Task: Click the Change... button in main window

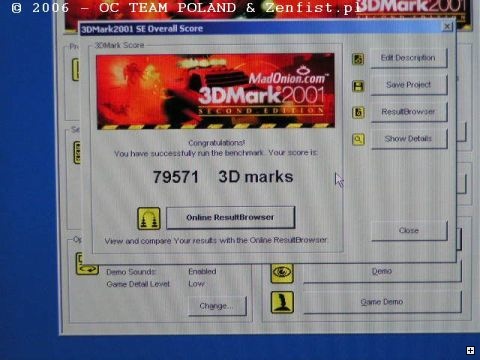Action: (217, 306)
